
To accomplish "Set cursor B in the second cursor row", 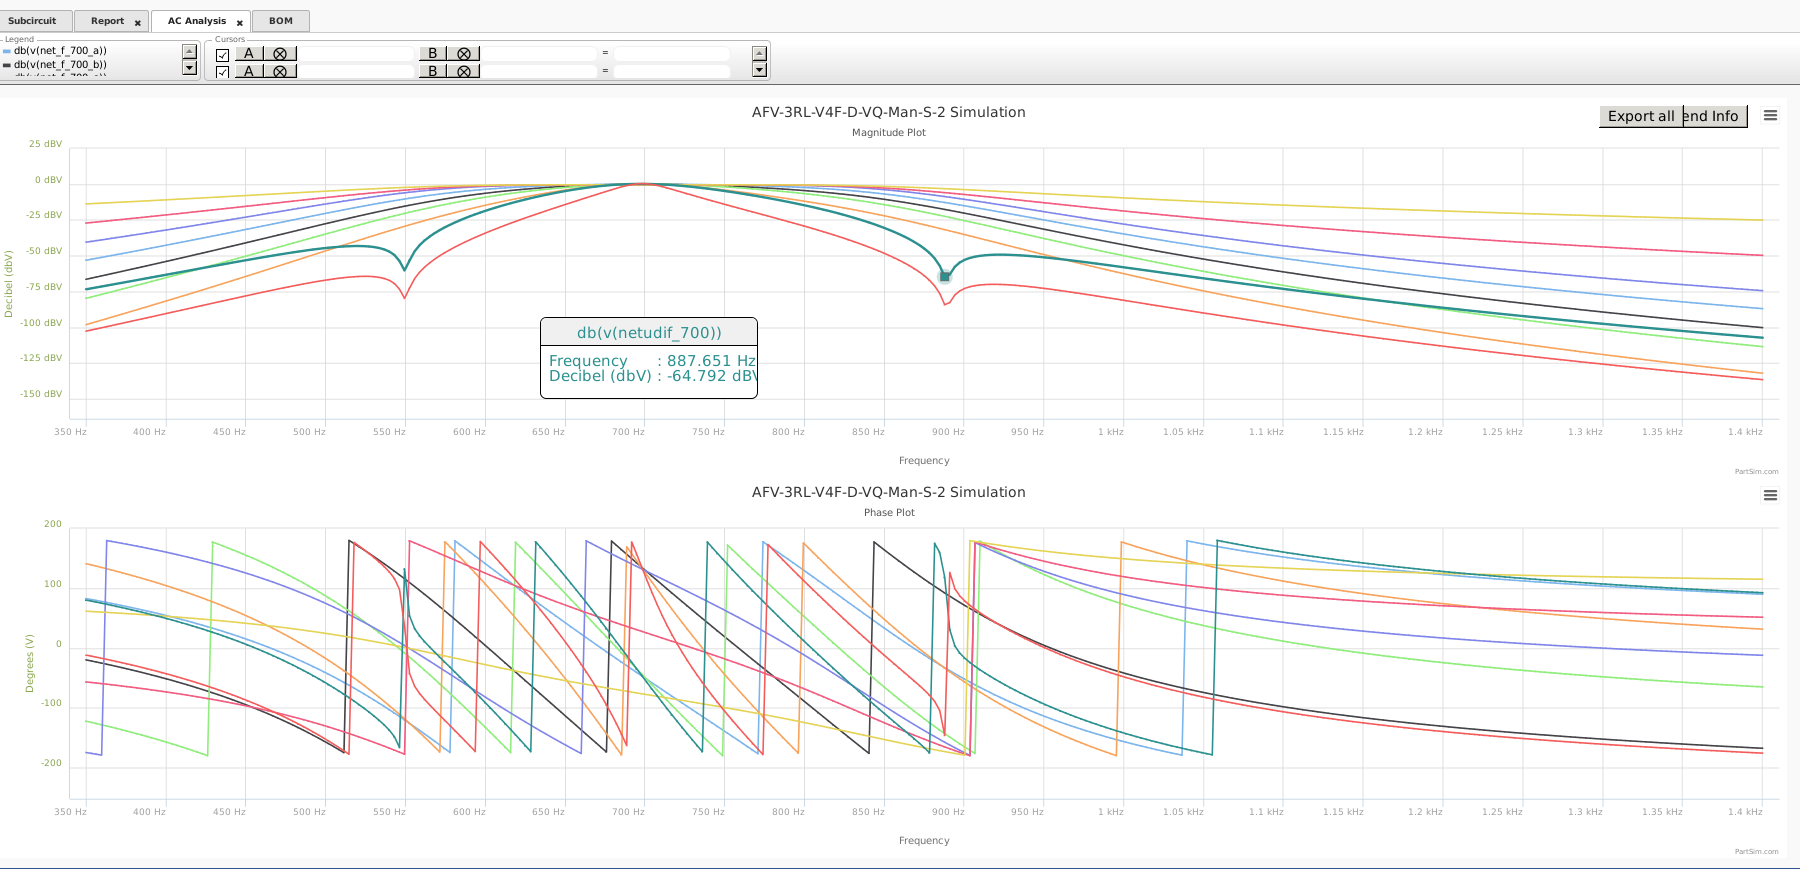I will coord(432,71).
